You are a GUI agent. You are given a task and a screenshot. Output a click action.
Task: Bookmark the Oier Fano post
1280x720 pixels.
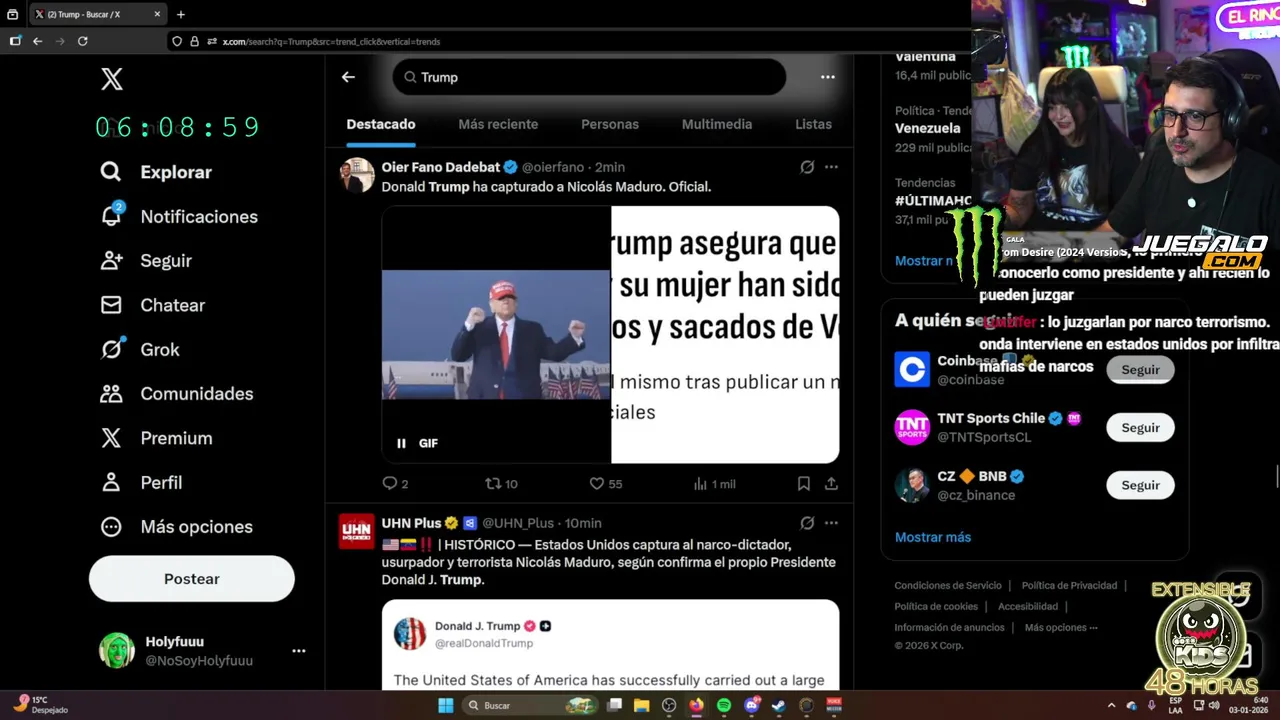pyautogui.click(x=804, y=484)
